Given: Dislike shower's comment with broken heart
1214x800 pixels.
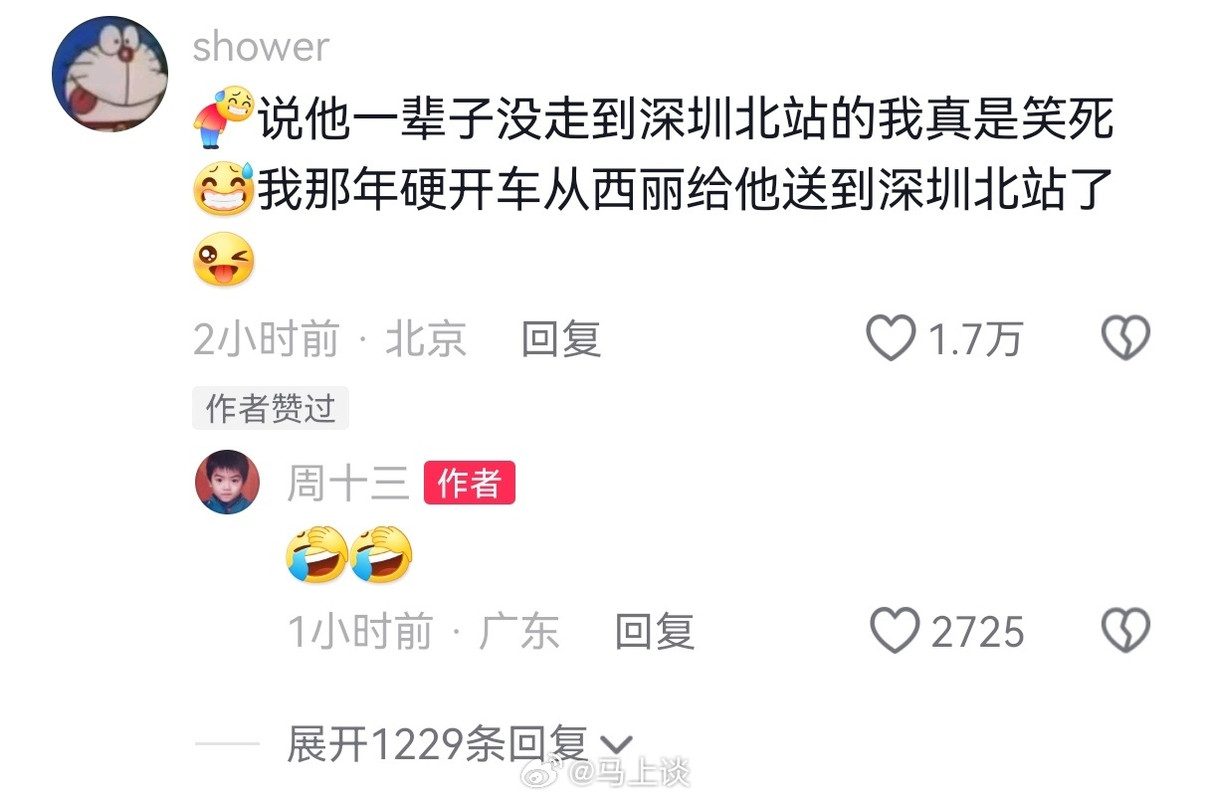Looking at the screenshot, I should (1125, 339).
